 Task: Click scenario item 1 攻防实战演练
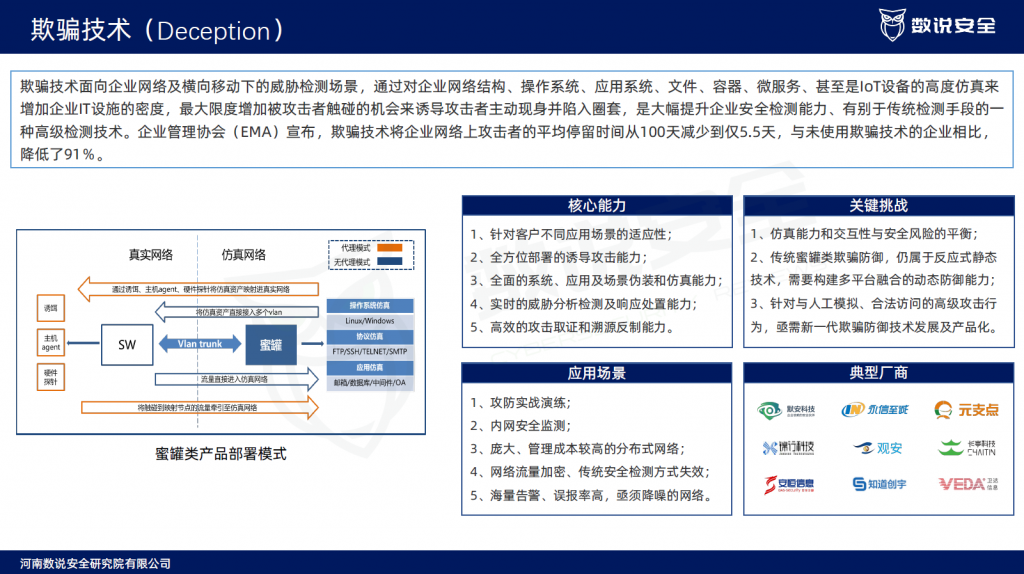click(521, 402)
